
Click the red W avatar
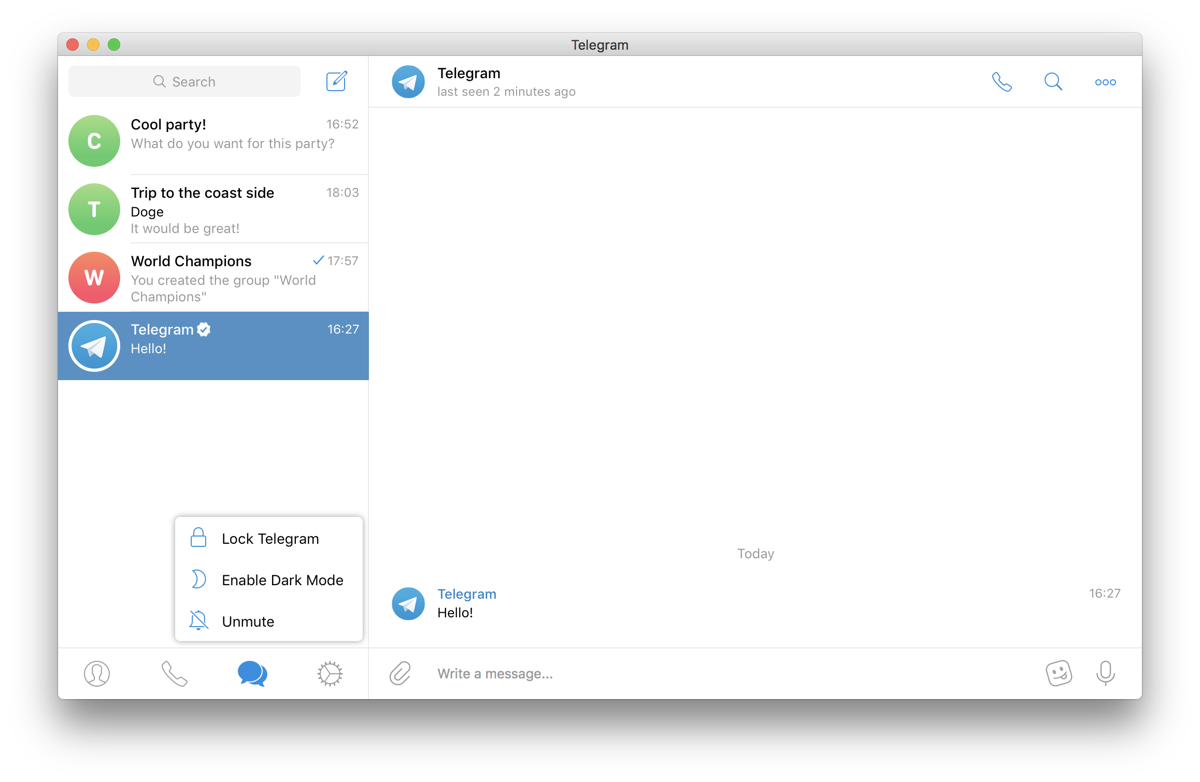point(94,277)
